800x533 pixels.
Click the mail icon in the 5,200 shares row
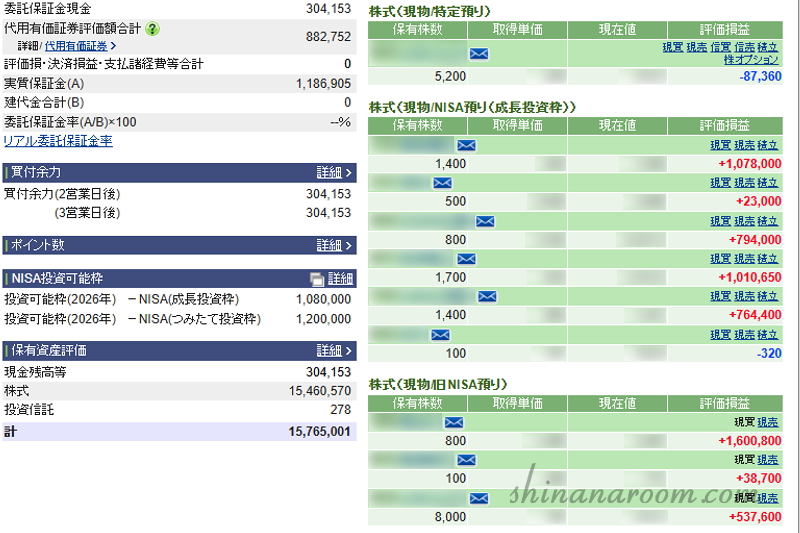pos(478,53)
